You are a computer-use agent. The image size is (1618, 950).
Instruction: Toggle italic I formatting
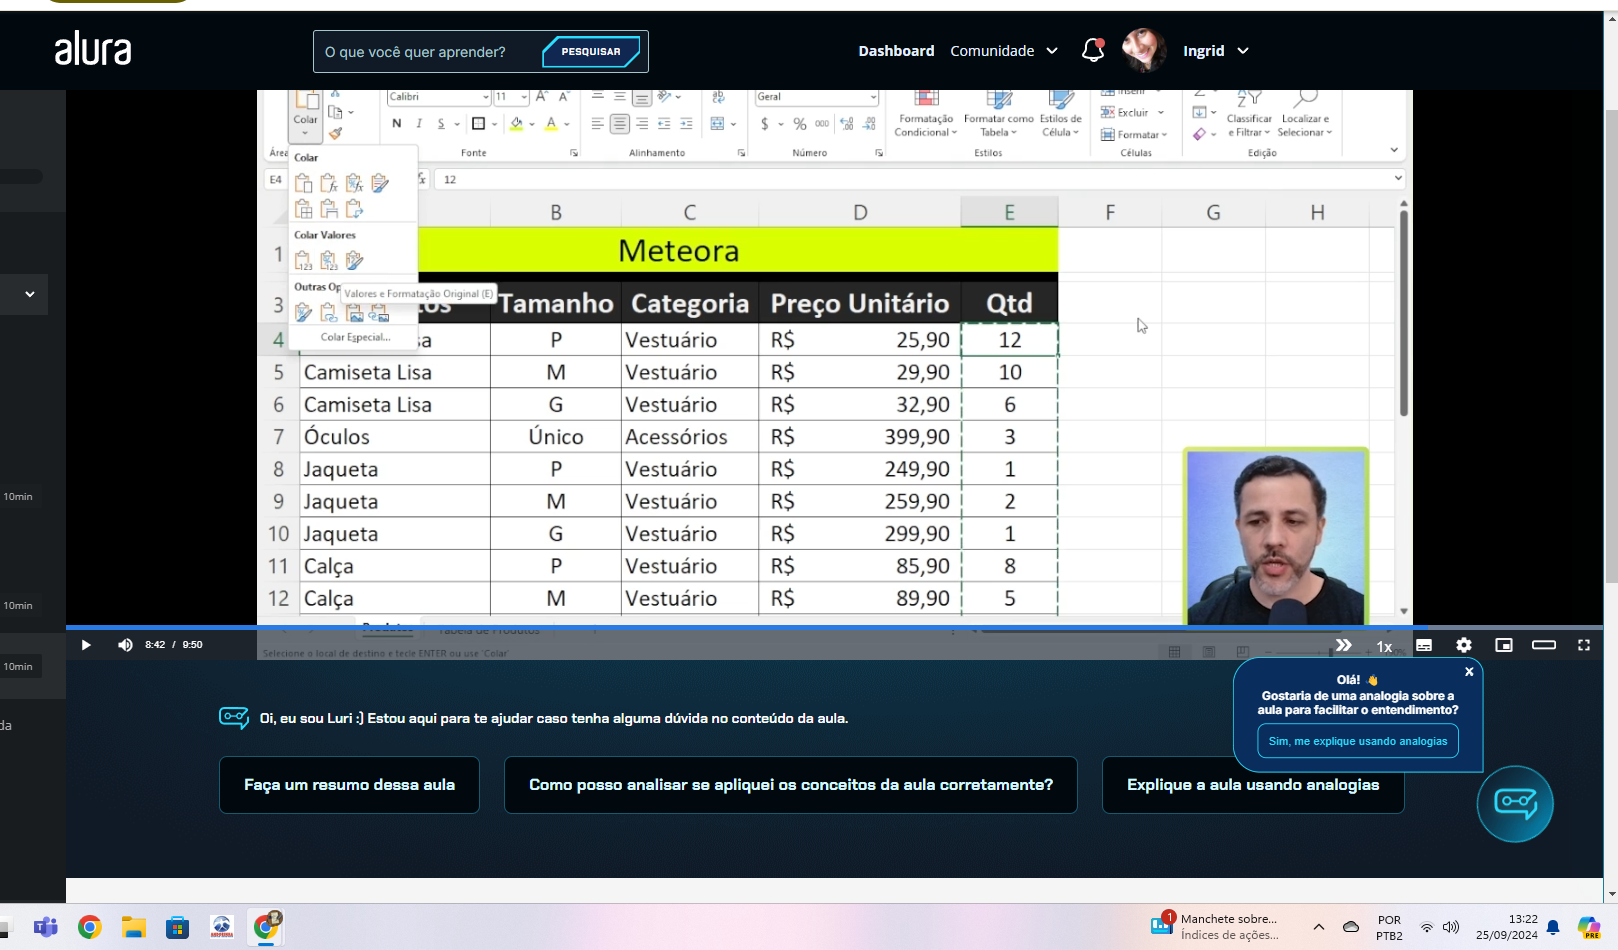pos(419,124)
